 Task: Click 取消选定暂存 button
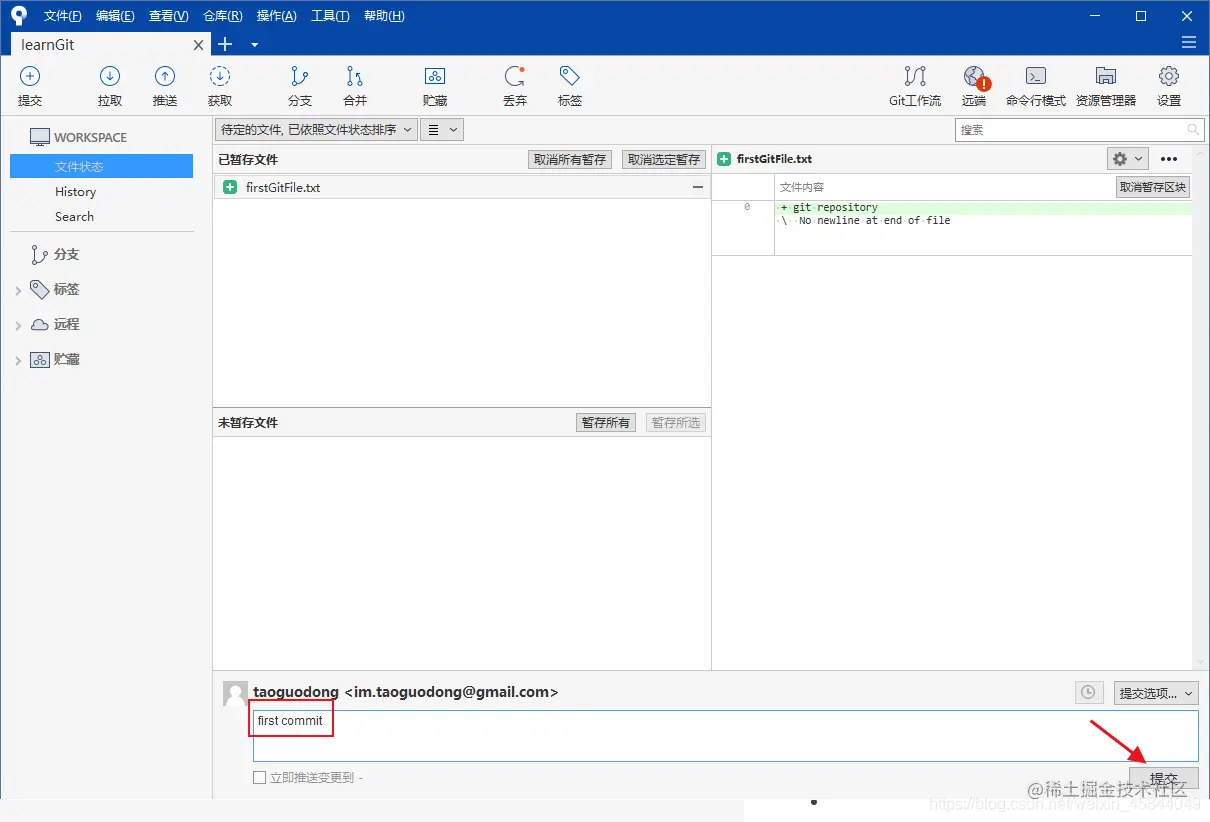tap(664, 159)
